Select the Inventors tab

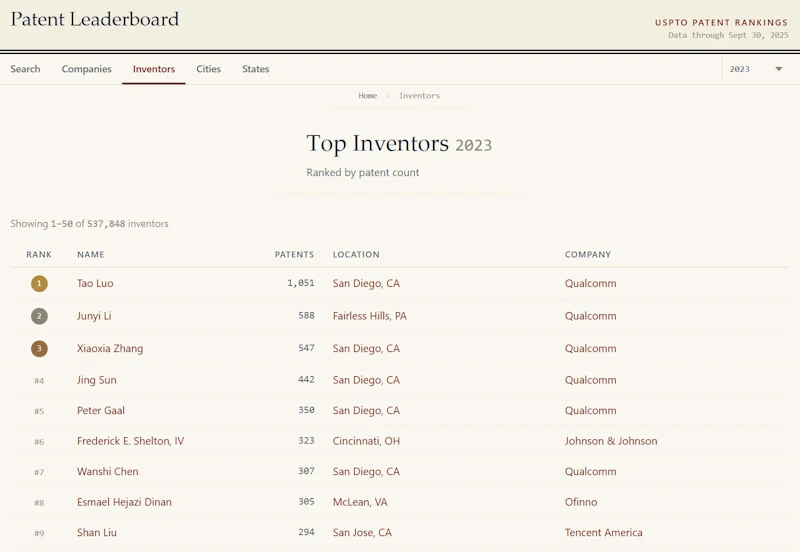[154, 69]
